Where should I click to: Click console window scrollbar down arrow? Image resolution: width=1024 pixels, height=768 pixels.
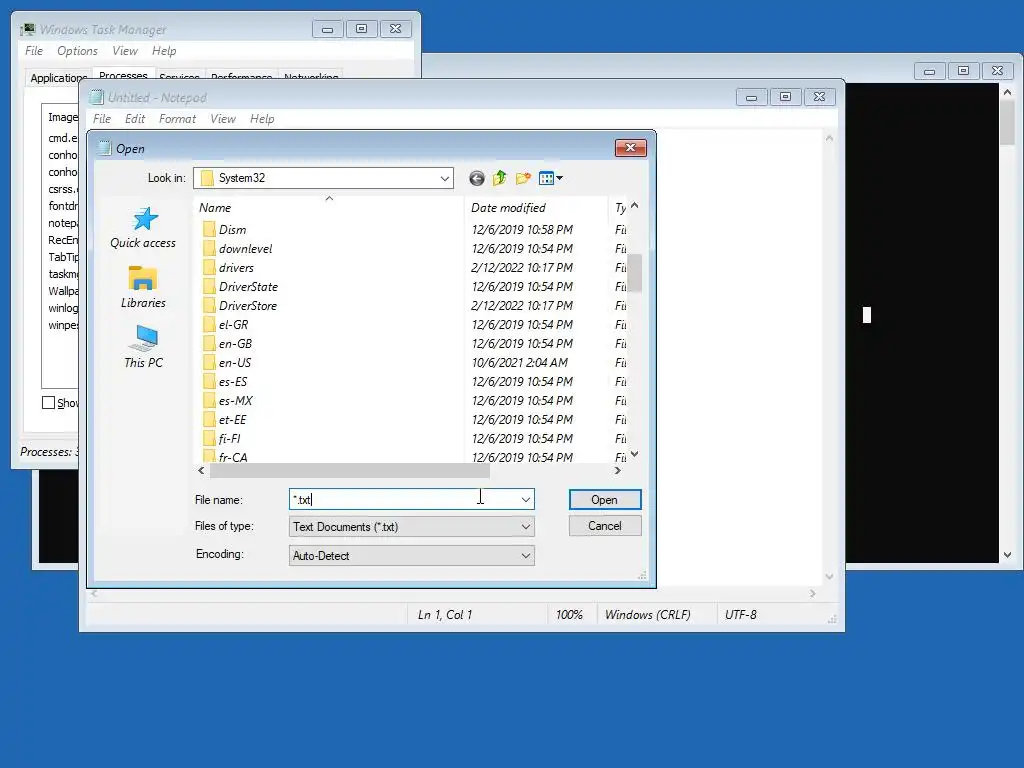click(x=1007, y=554)
